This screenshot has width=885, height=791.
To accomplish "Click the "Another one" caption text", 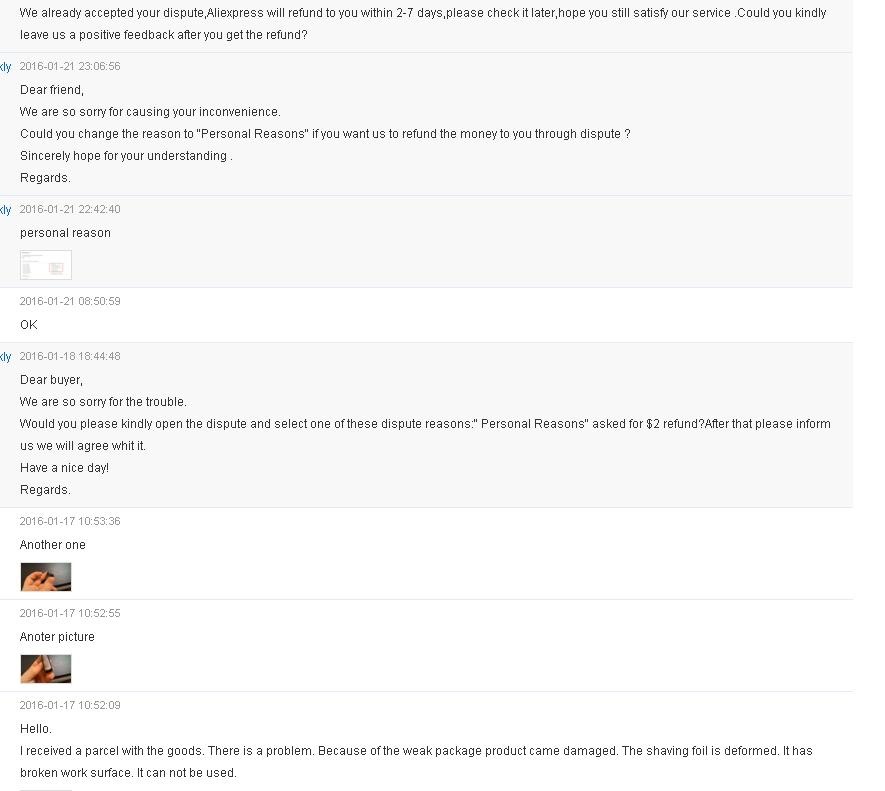I will [52, 545].
